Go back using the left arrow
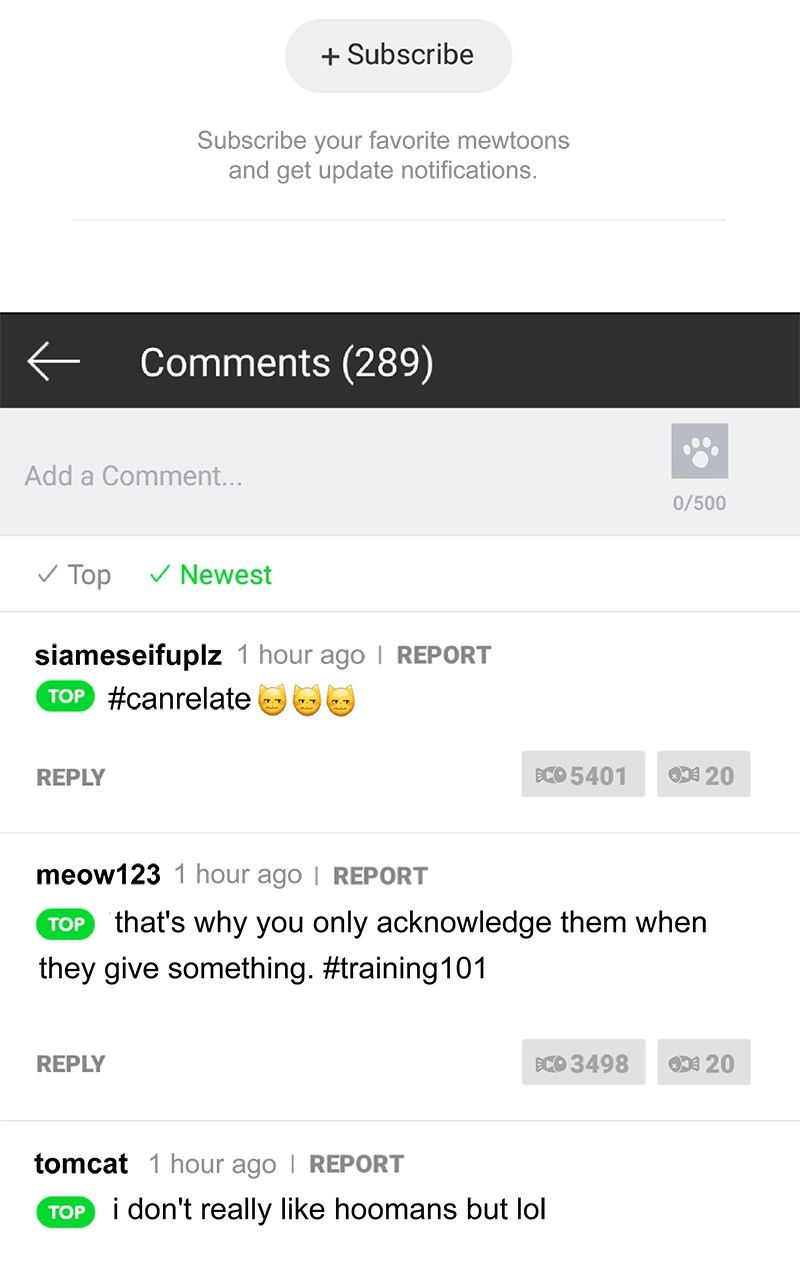The image size is (800, 1280). [53, 361]
